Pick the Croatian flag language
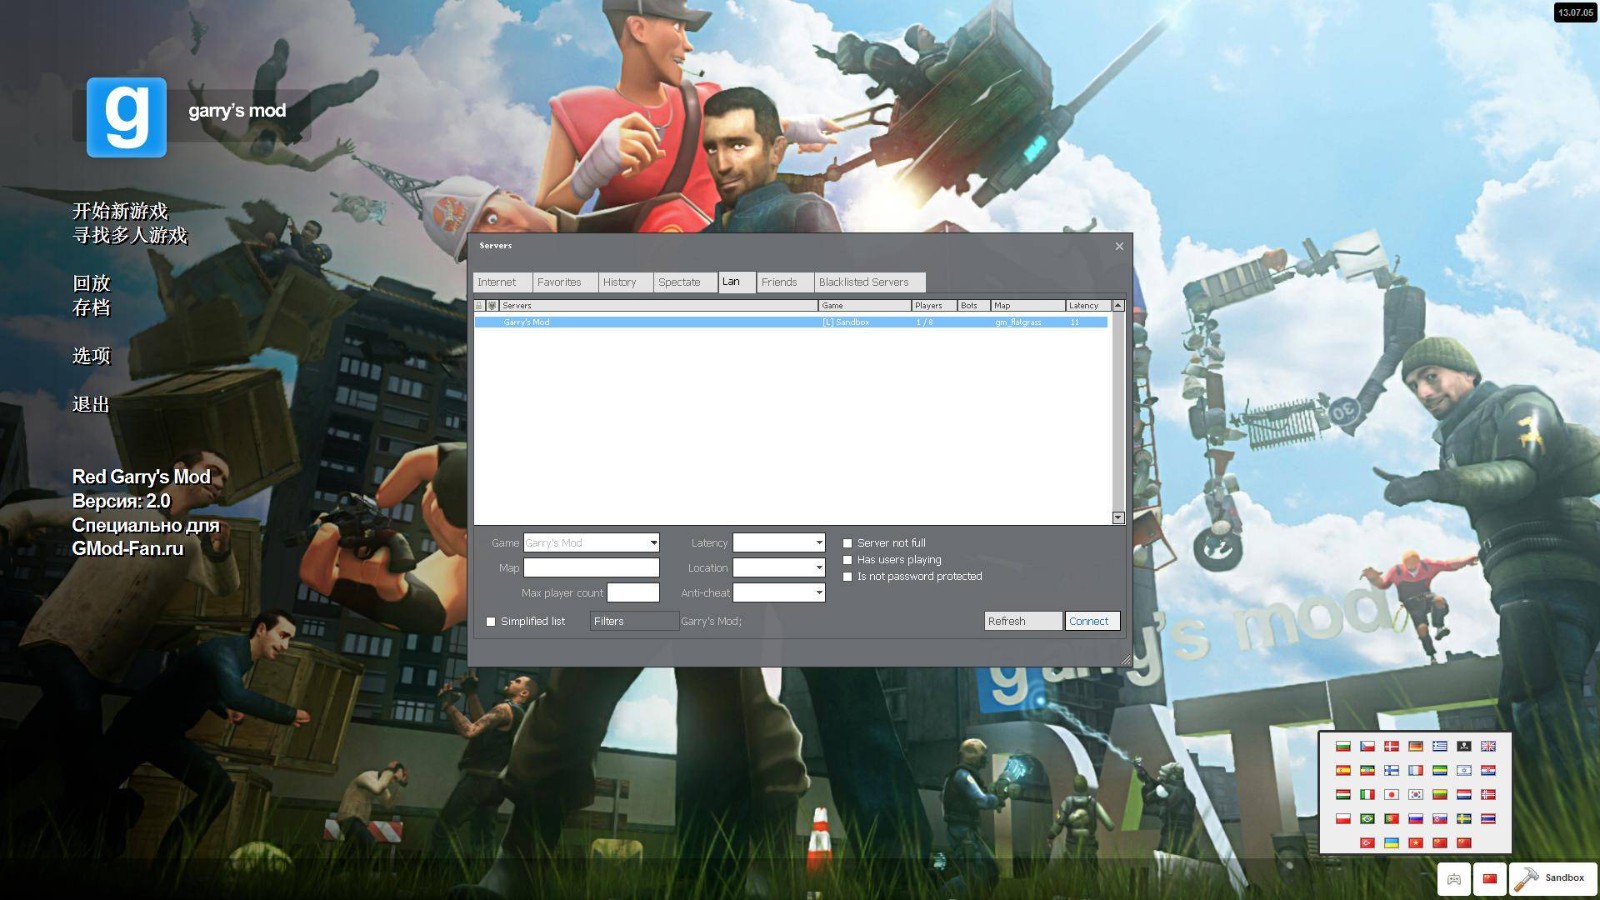The width and height of the screenshot is (1600, 900). click(1488, 770)
